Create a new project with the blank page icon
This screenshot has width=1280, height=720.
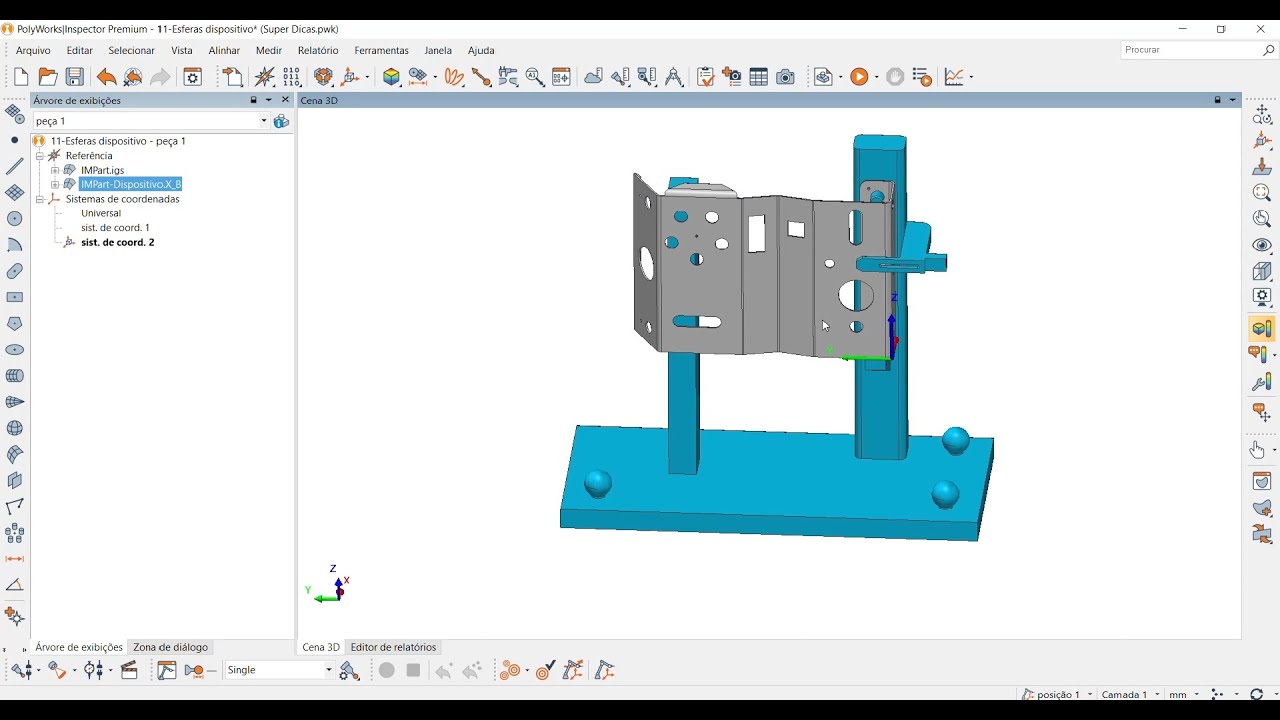tap(21, 77)
